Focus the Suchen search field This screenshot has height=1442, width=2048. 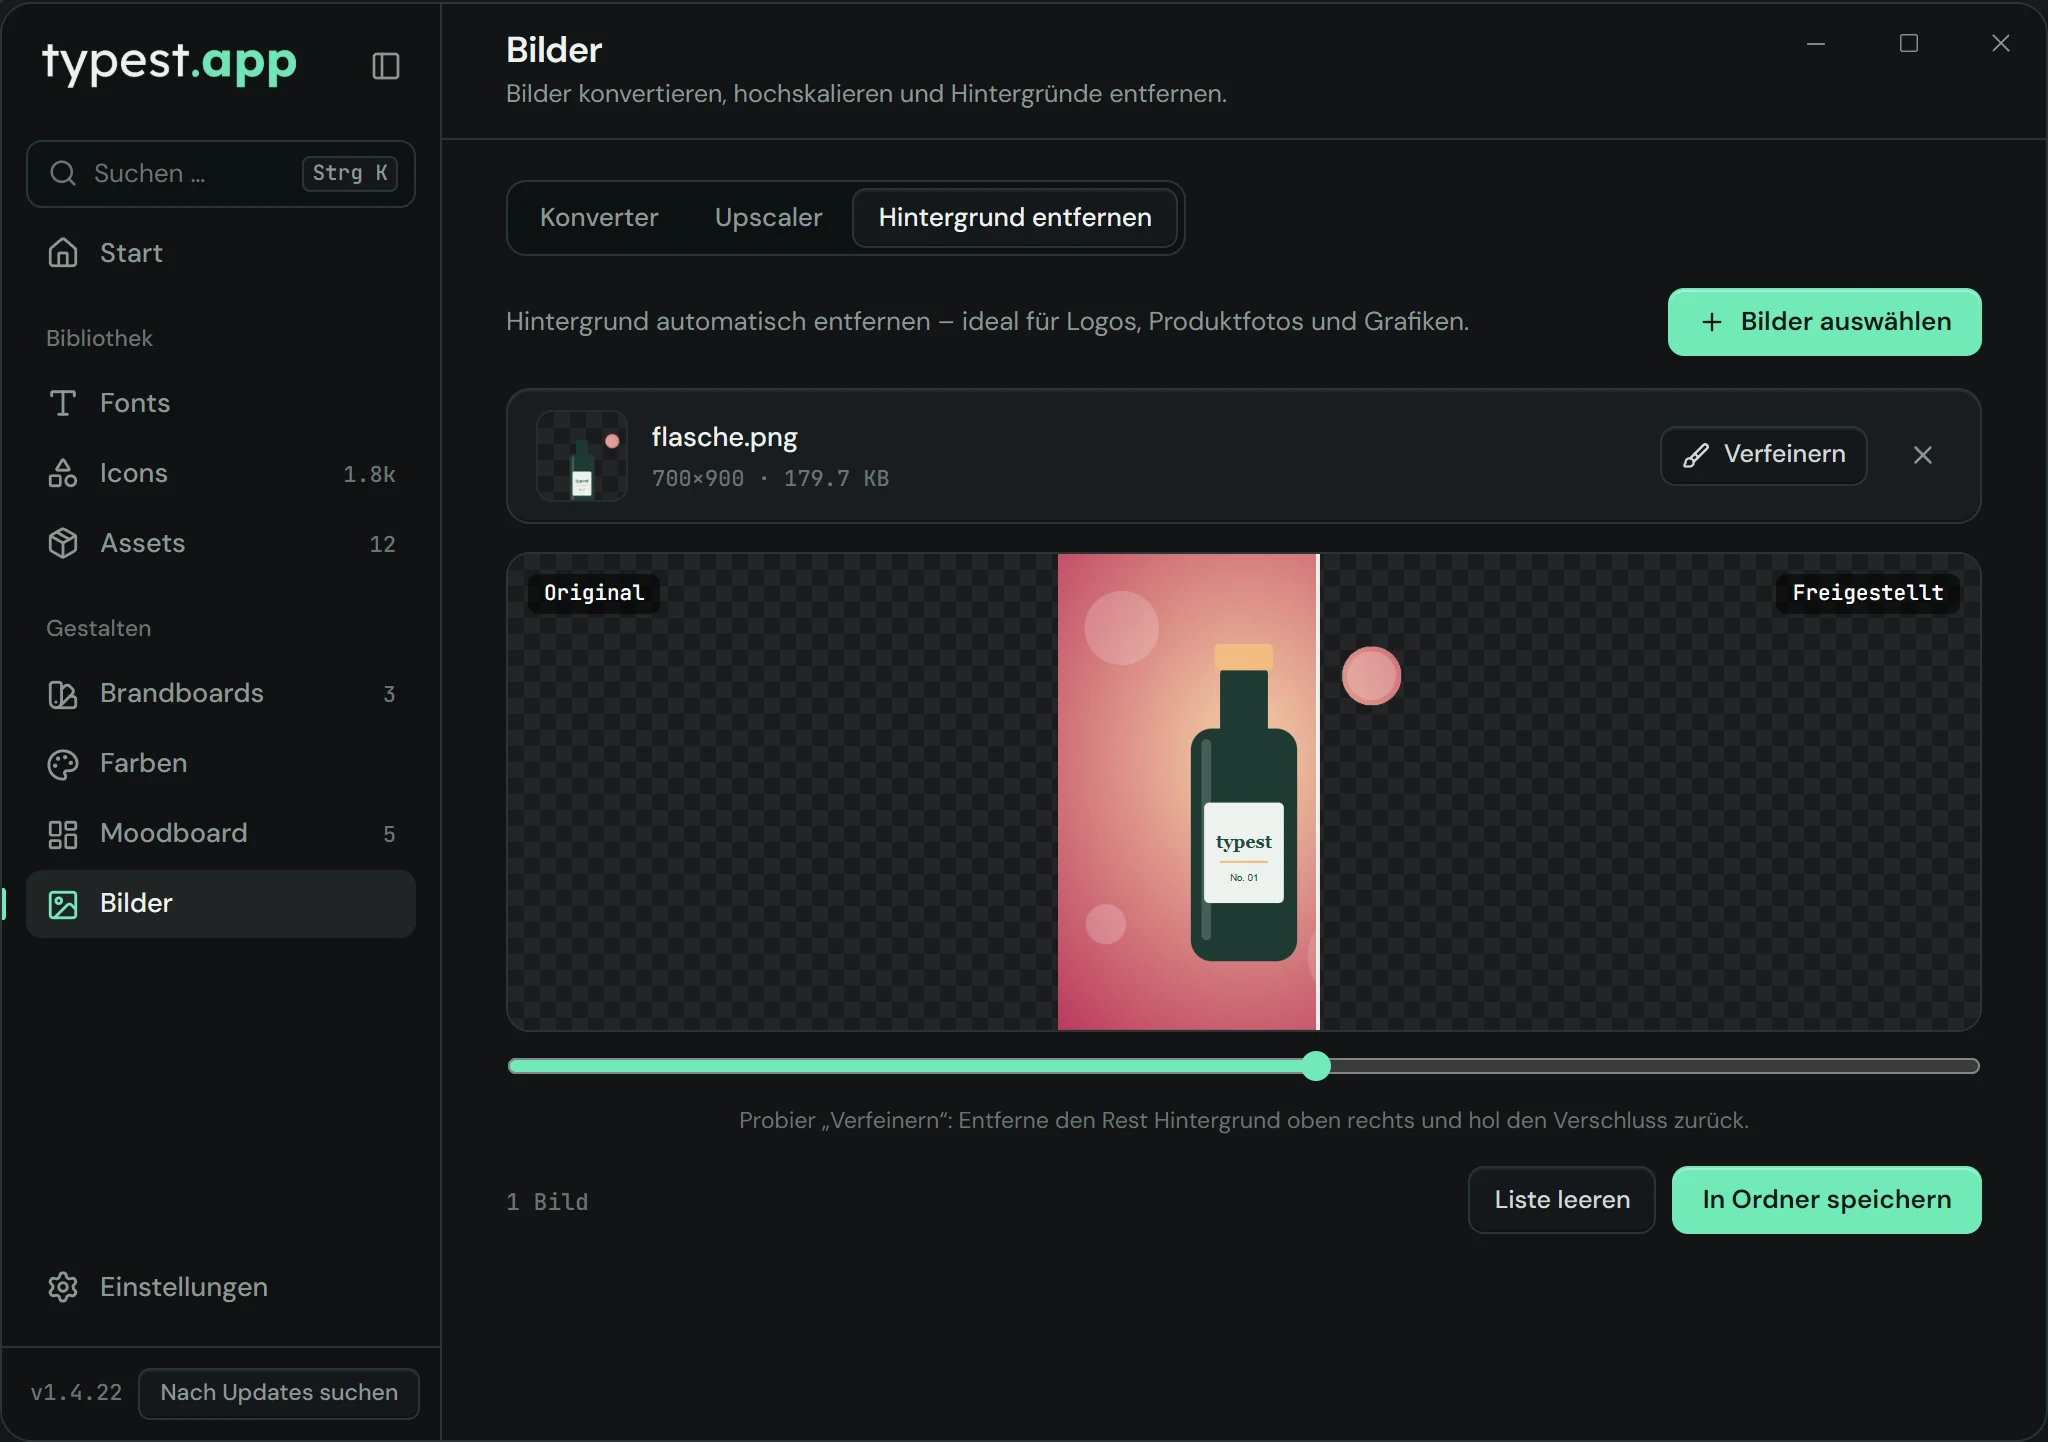tap(221, 174)
